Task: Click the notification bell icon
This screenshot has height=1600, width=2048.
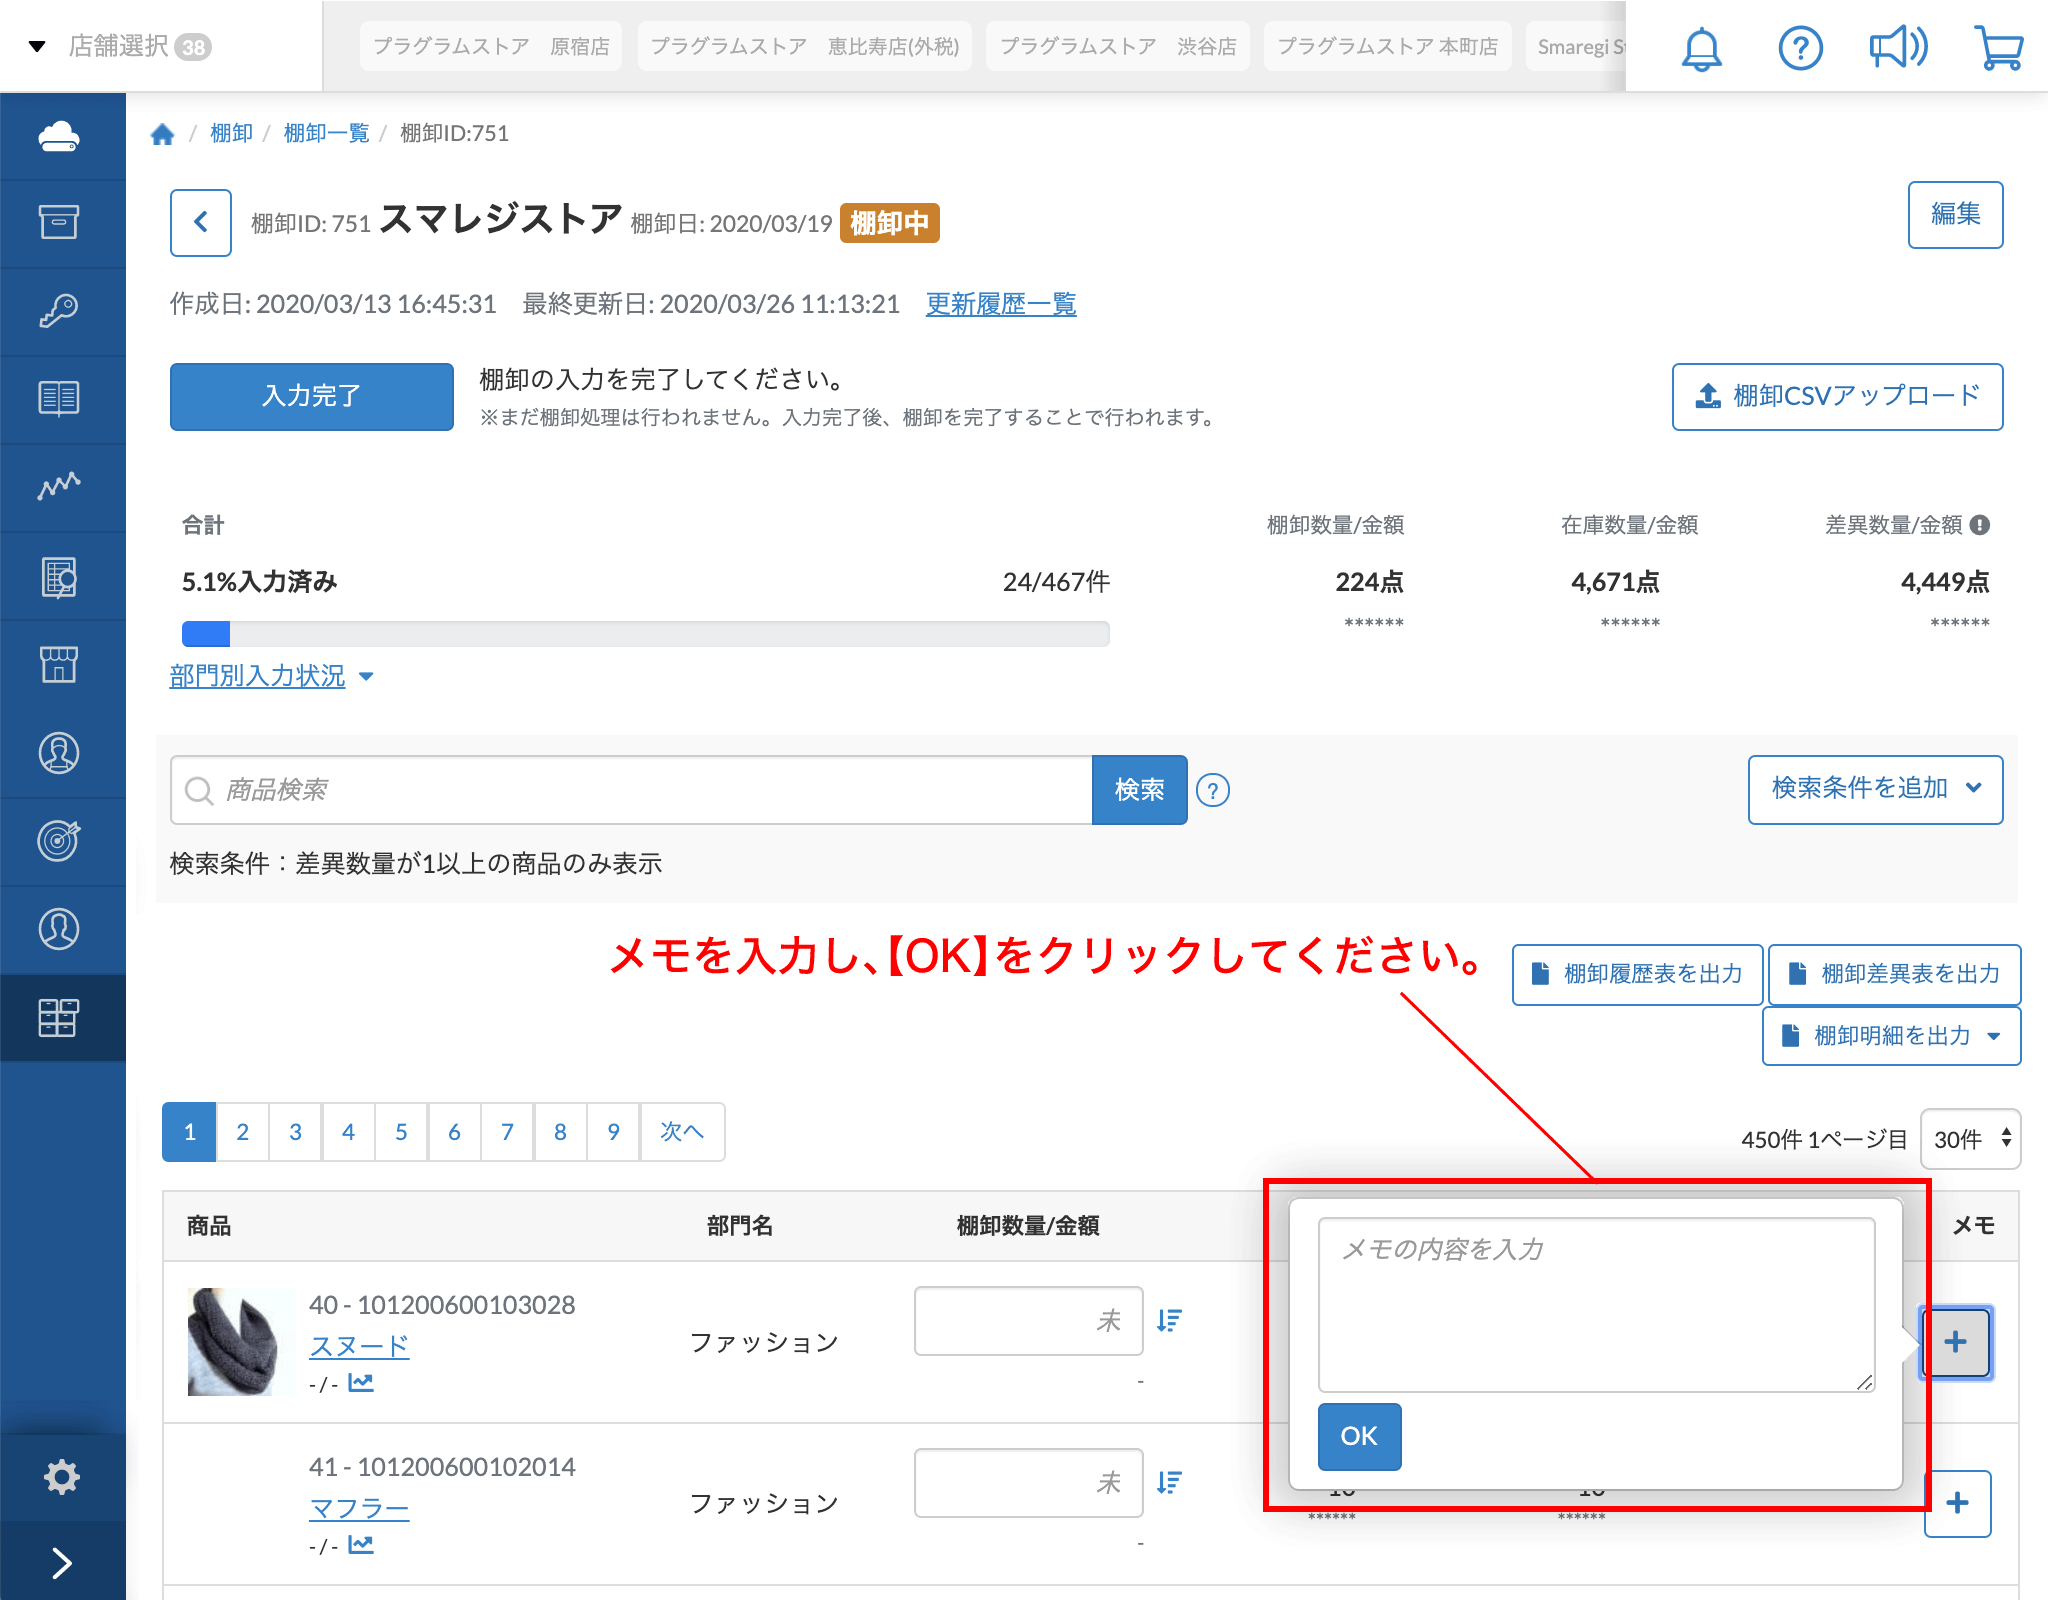Action: pyautogui.click(x=1701, y=48)
